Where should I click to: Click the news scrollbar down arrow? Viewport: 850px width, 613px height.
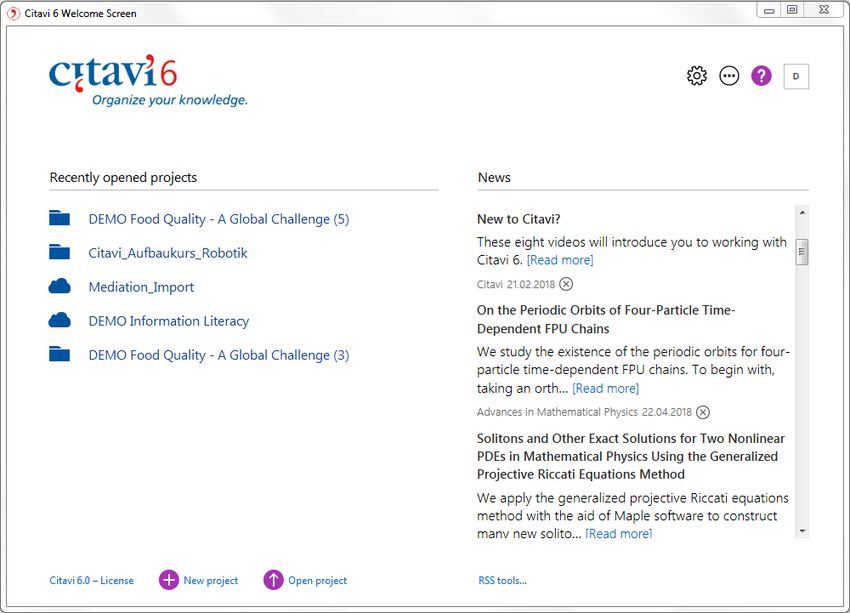[x=802, y=531]
